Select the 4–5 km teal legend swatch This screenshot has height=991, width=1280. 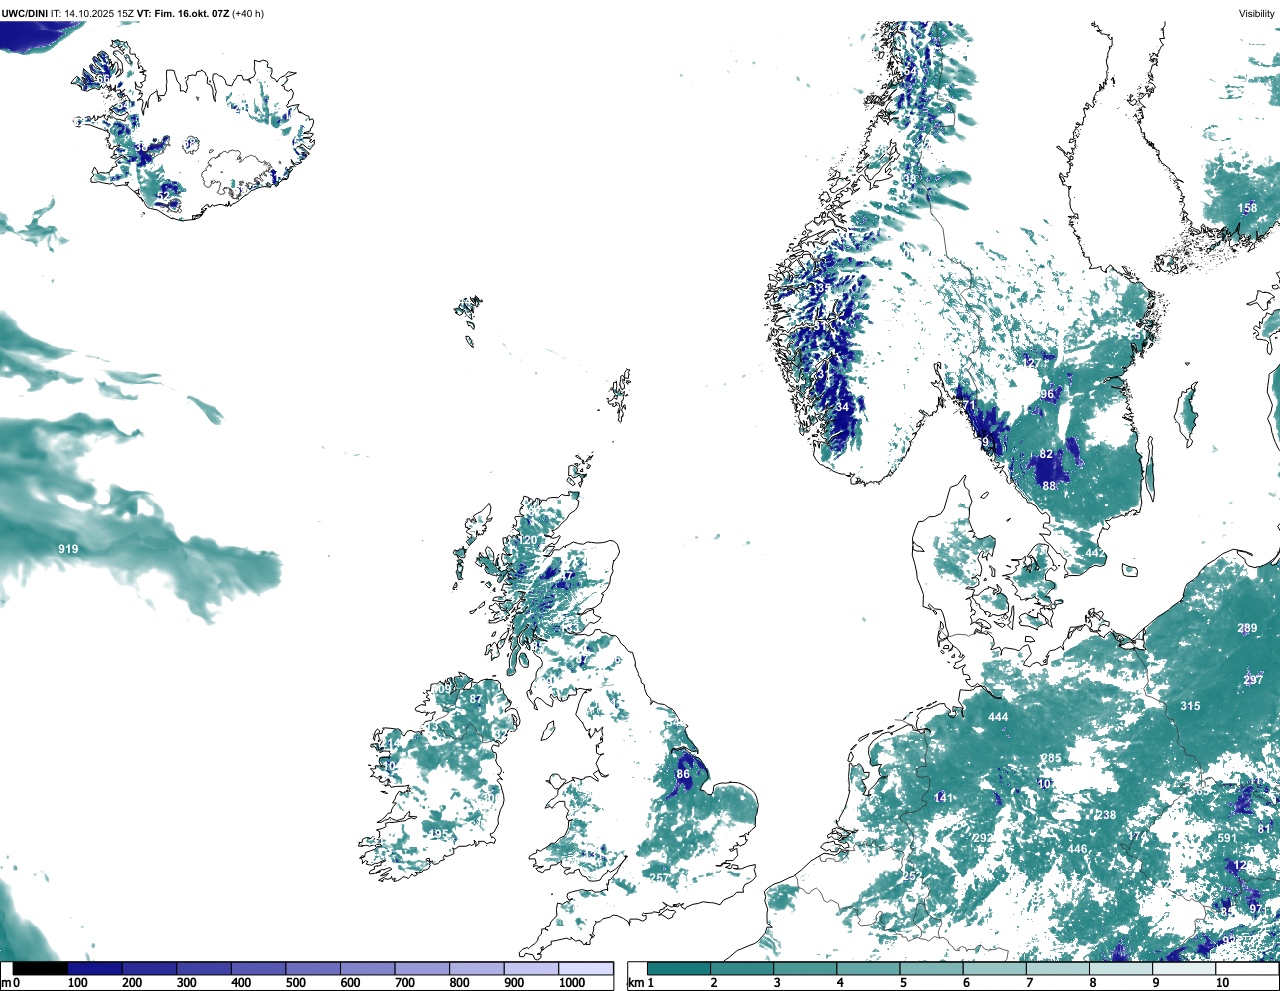(x=868, y=968)
